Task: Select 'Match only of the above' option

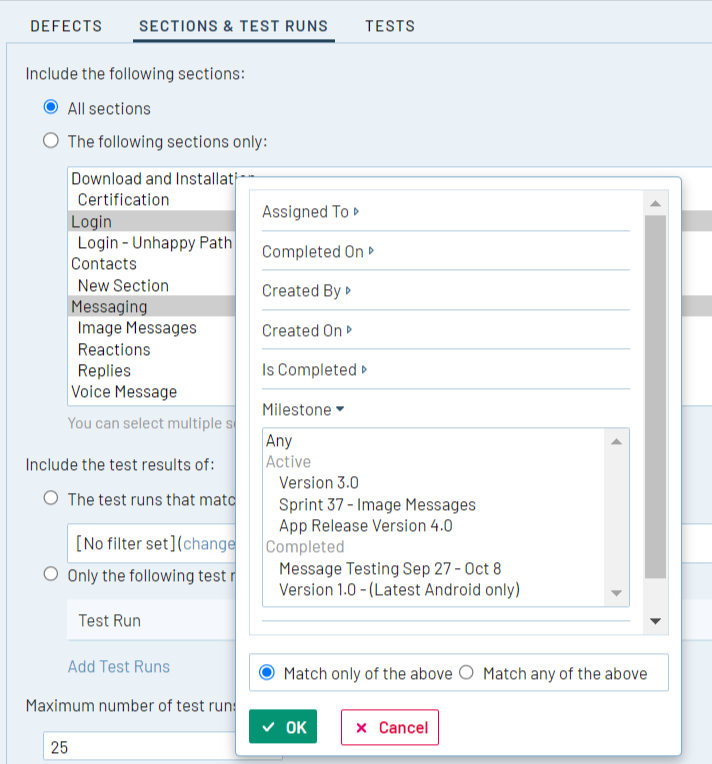Action: click(267, 673)
